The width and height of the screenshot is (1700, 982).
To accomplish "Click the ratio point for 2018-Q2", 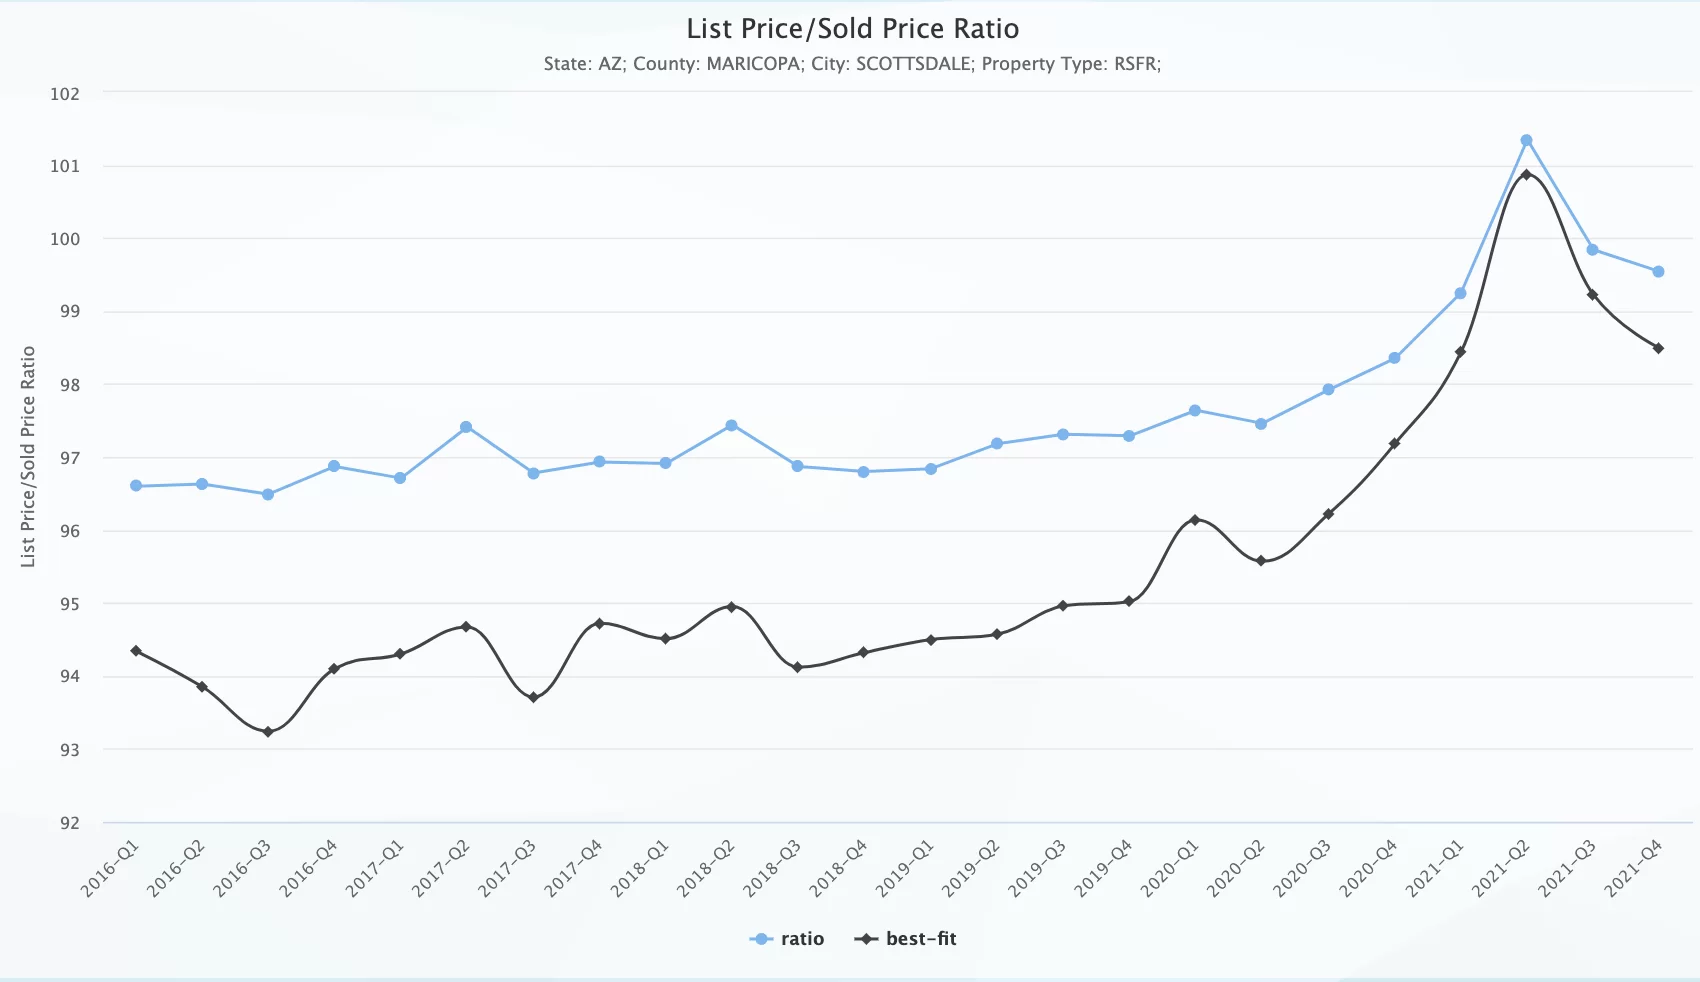I will 731,426.
